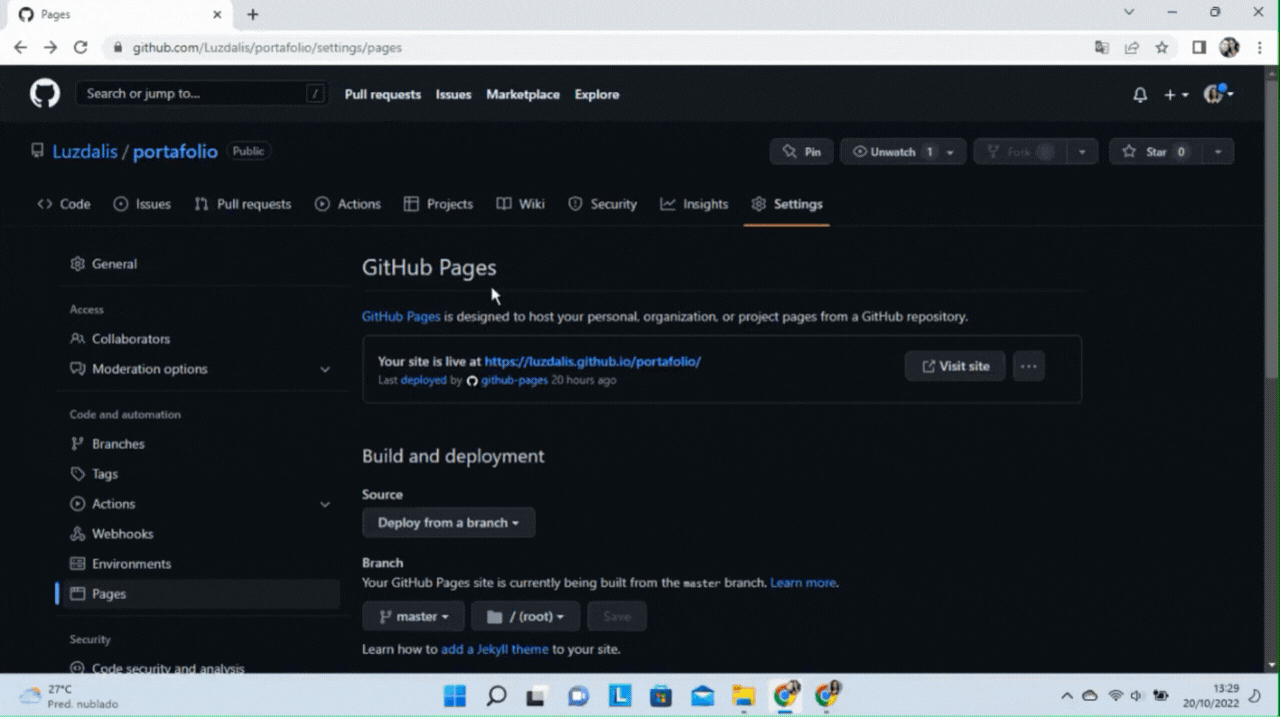Switch to the repository Issues tab

142,204
